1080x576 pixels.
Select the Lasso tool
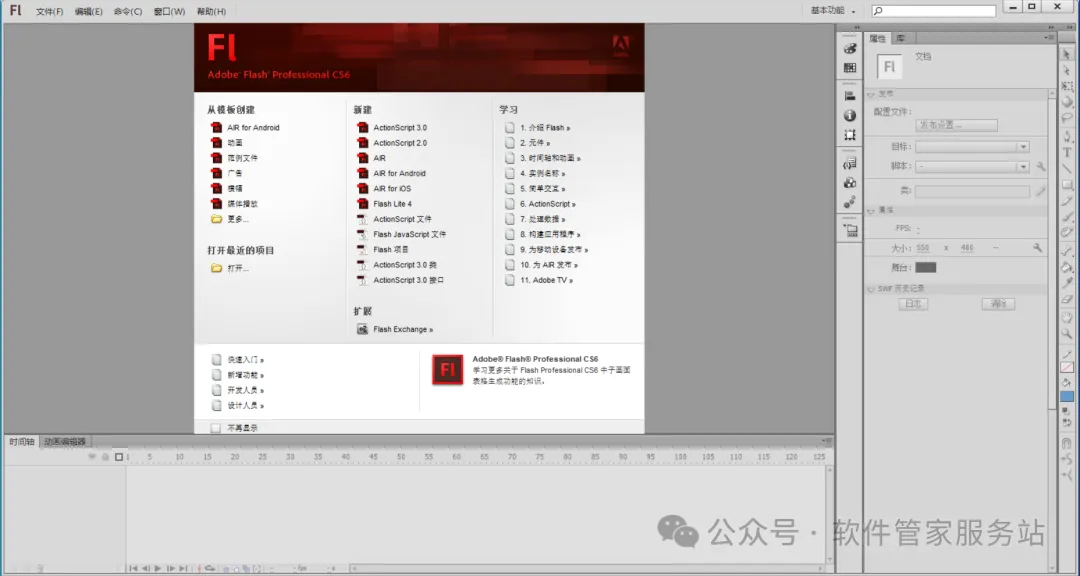point(1067,117)
